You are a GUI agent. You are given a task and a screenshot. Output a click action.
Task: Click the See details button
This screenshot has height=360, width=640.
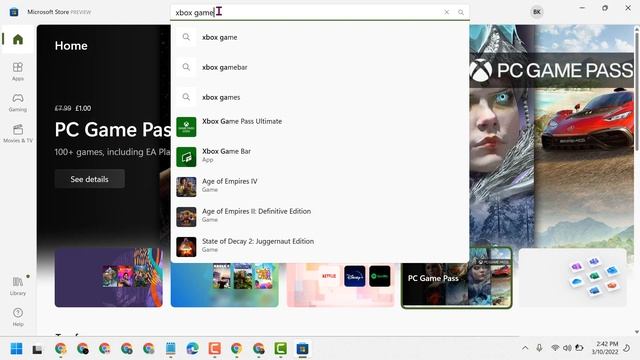tap(89, 179)
